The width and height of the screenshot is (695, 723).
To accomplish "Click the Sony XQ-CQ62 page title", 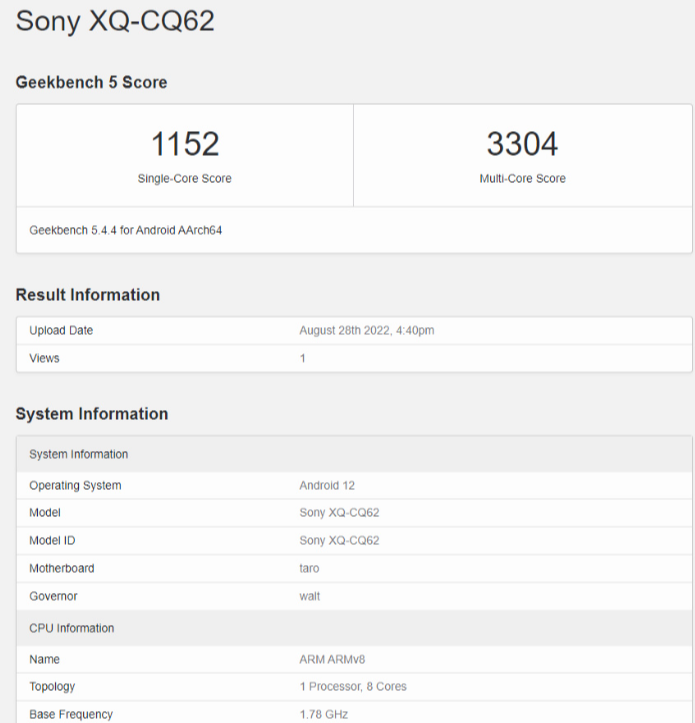I will coord(115,21).
